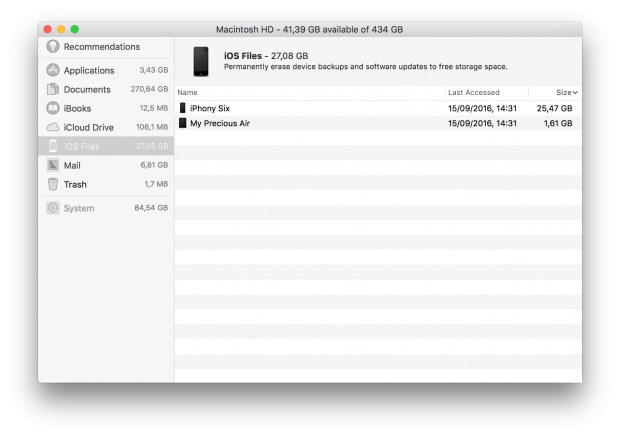Viewport: 620px width, 437px height.
Task: Click the 25,47 GB size value
Action: coord(554,108)
